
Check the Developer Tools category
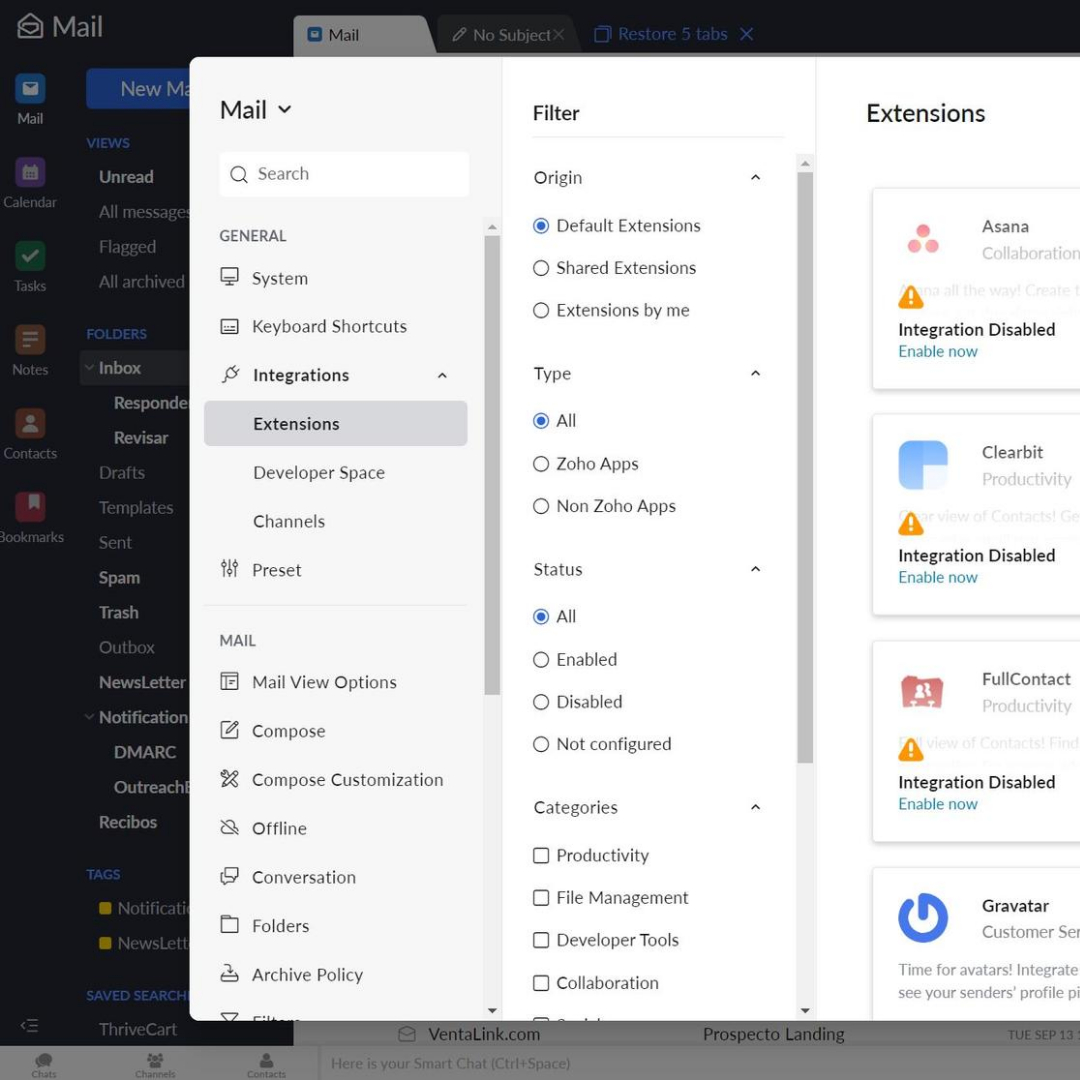coord(541,940)
